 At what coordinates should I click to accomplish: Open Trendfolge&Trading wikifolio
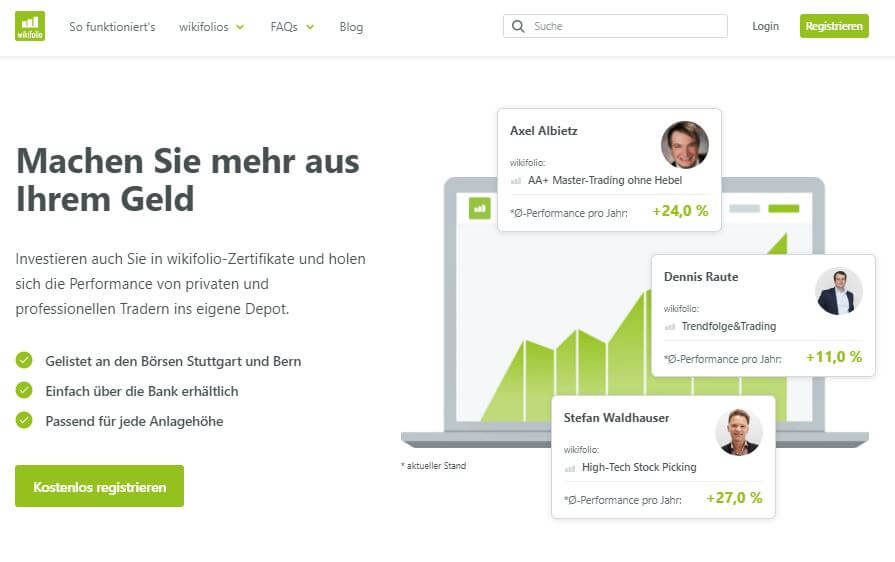tap(729, 326)
